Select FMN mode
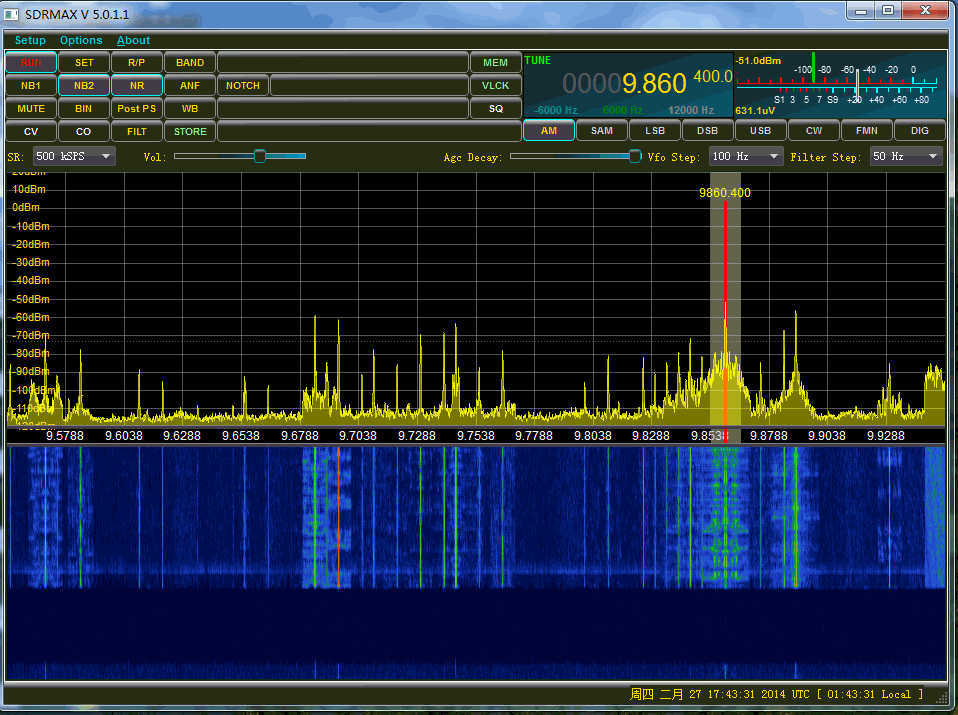Viewport: 958px width, 715px height. [867, 130]
